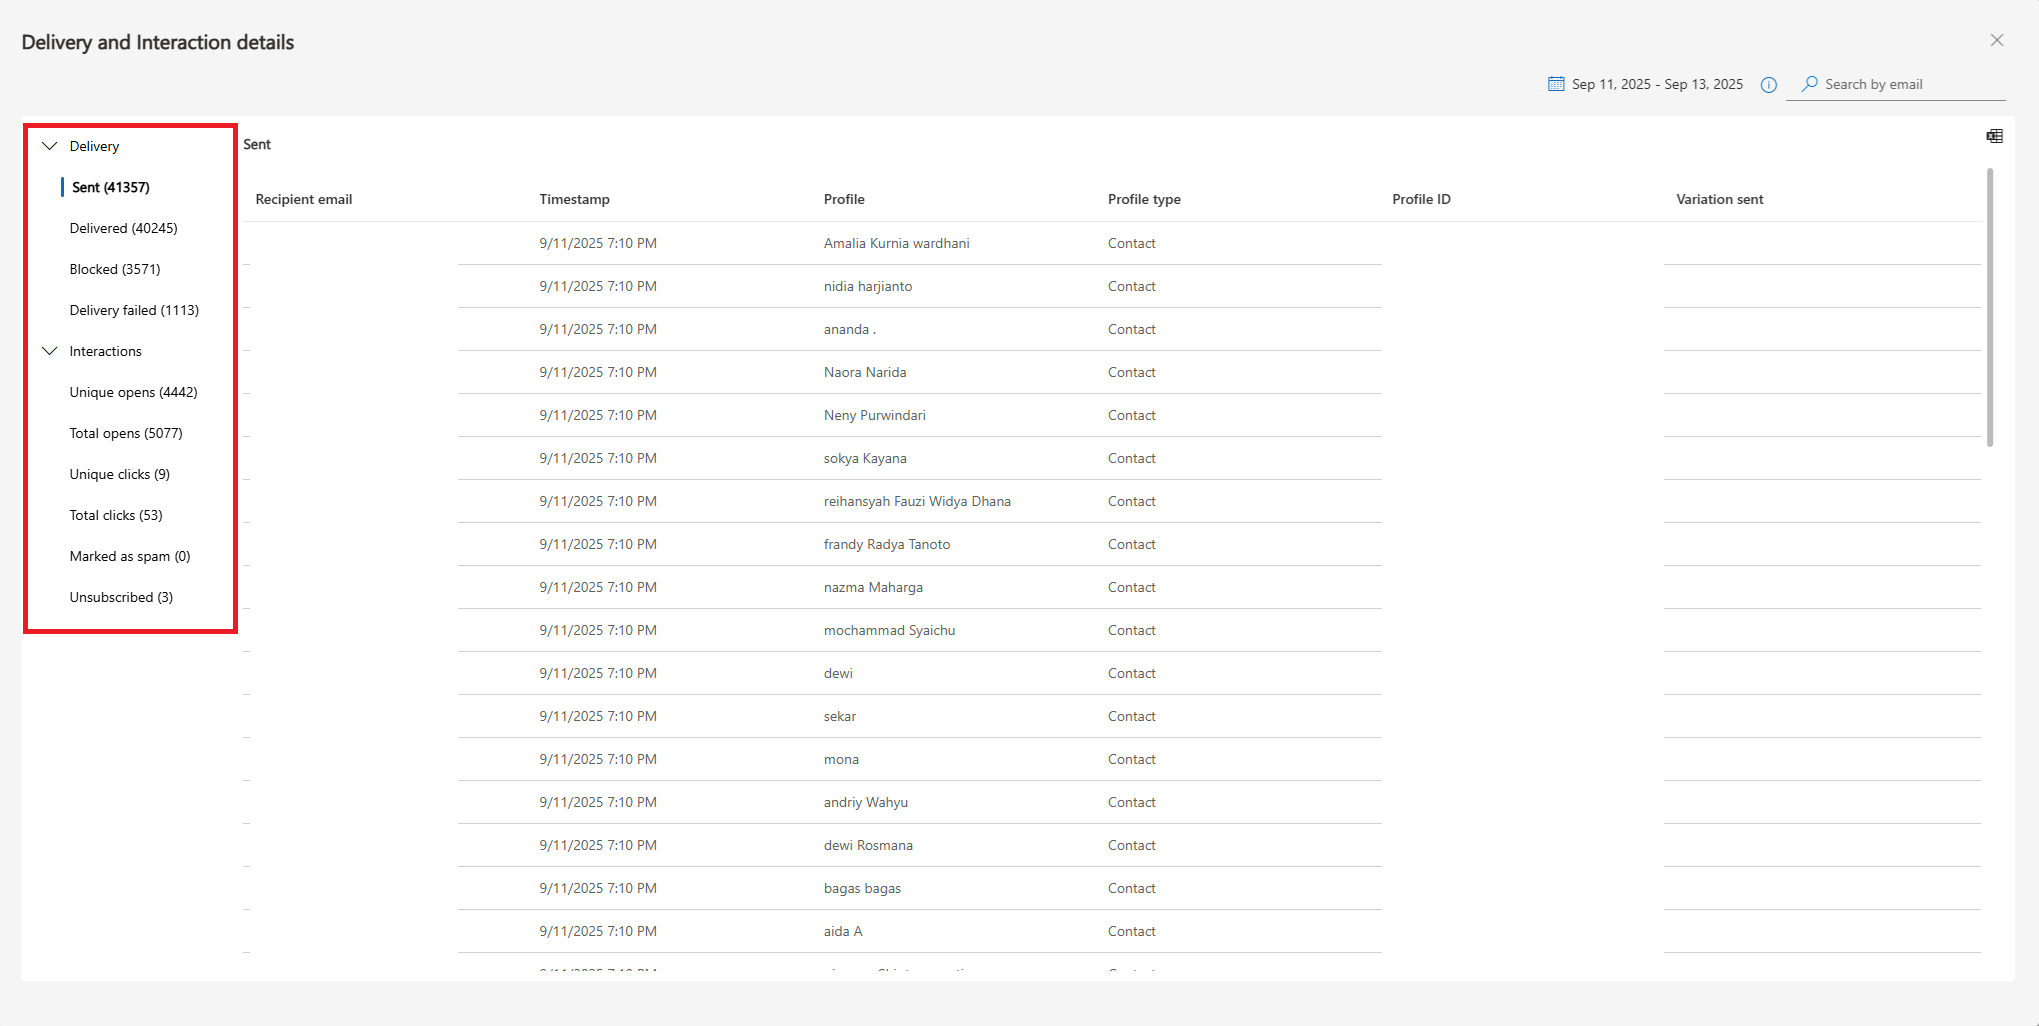This screenshot has width=2039, height=1026.
Task: Click the Profile ID column header
Action: tap(1421, 199)
